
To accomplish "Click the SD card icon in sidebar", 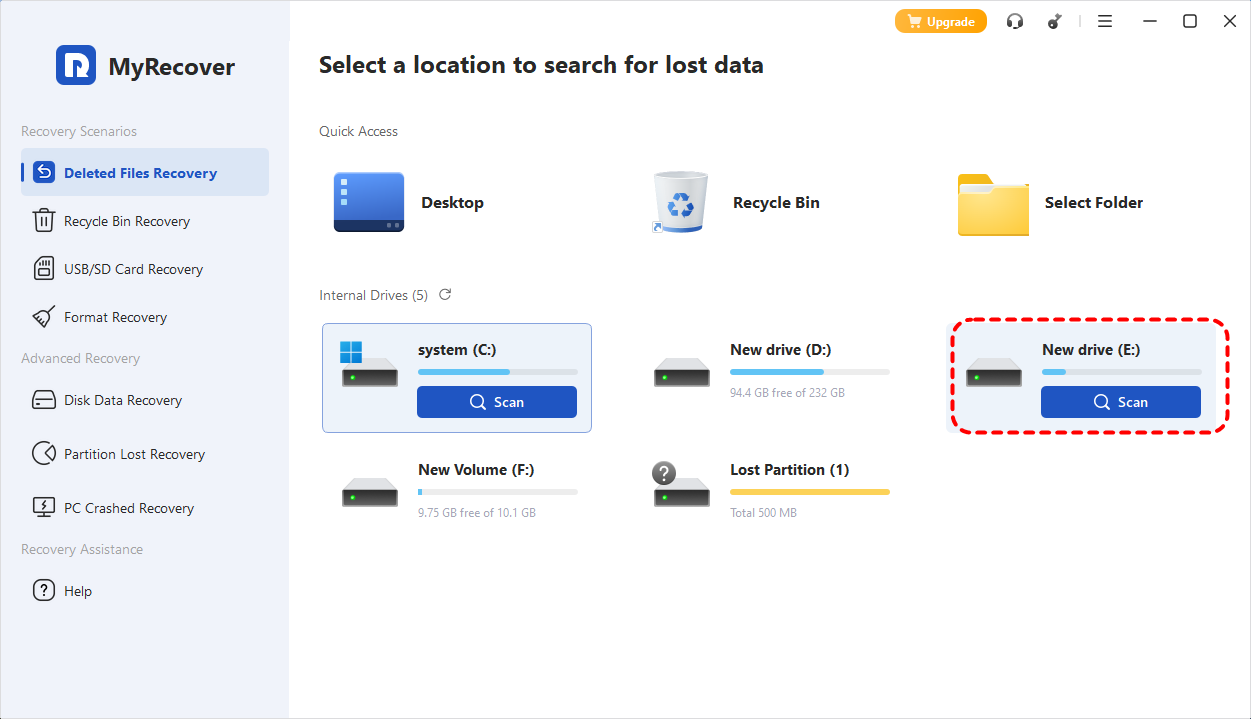I will [44, 269].
